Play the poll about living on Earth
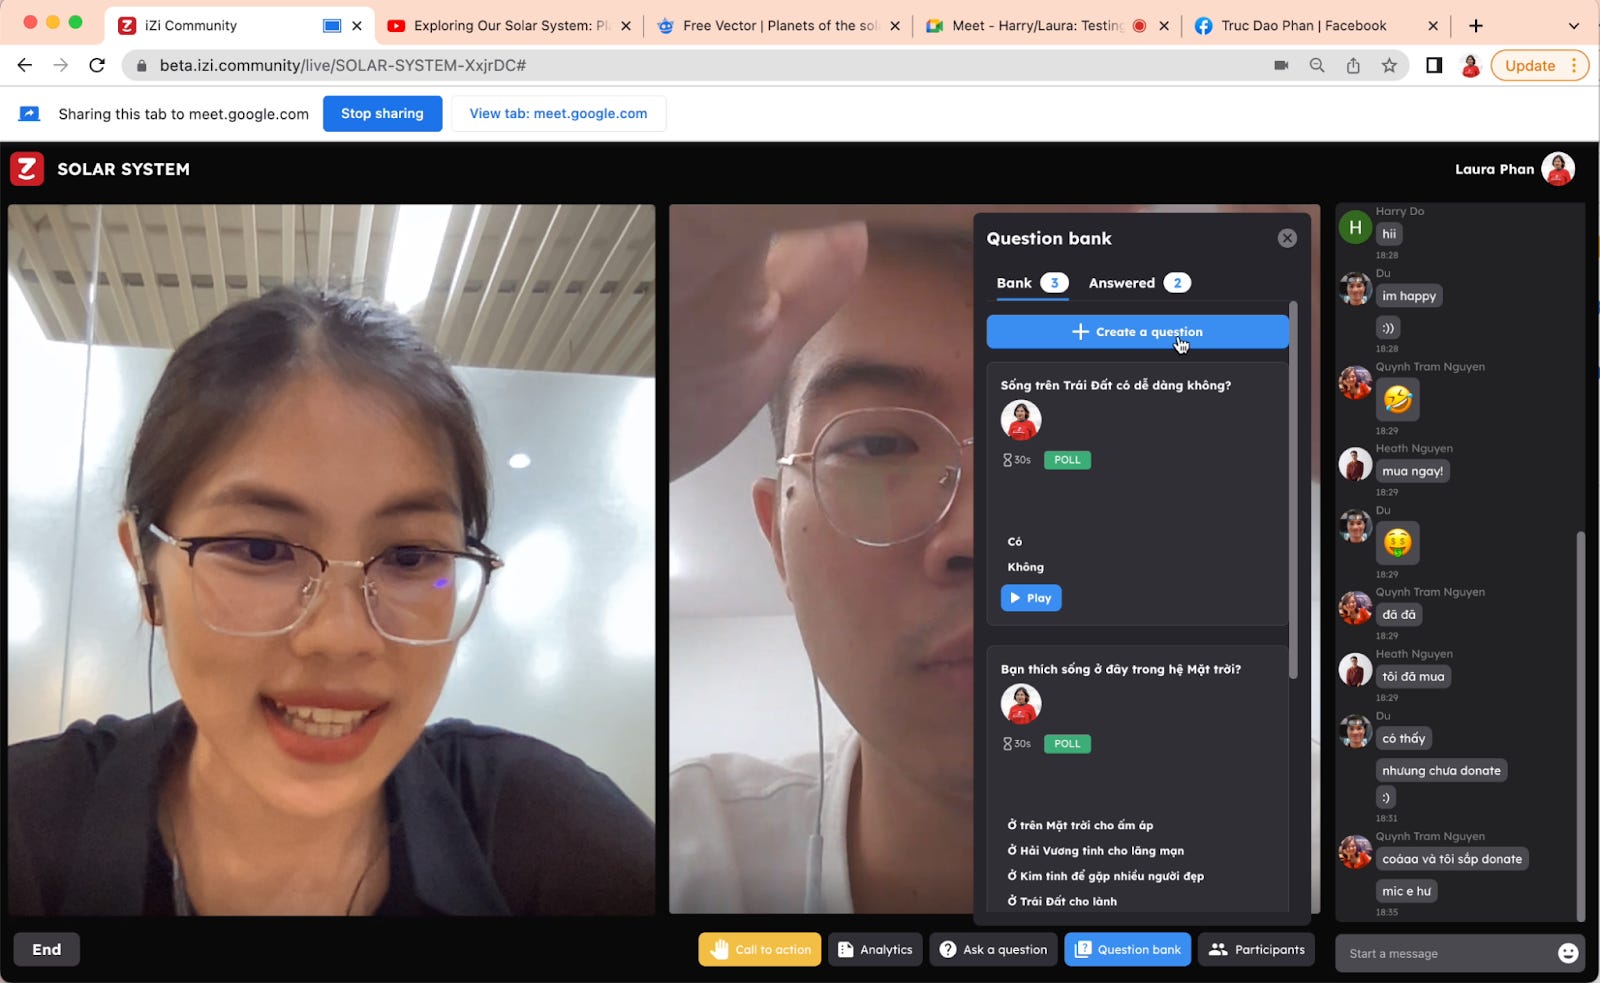 (1030, 598)
